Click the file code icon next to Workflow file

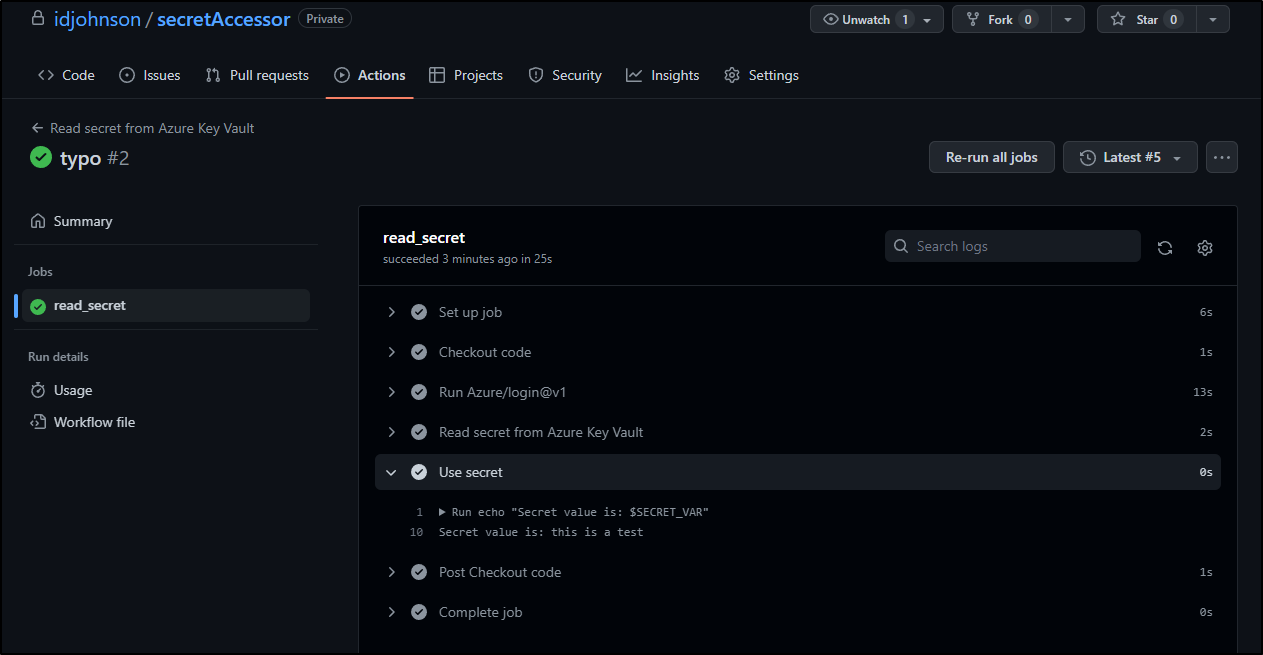point(38,422)
